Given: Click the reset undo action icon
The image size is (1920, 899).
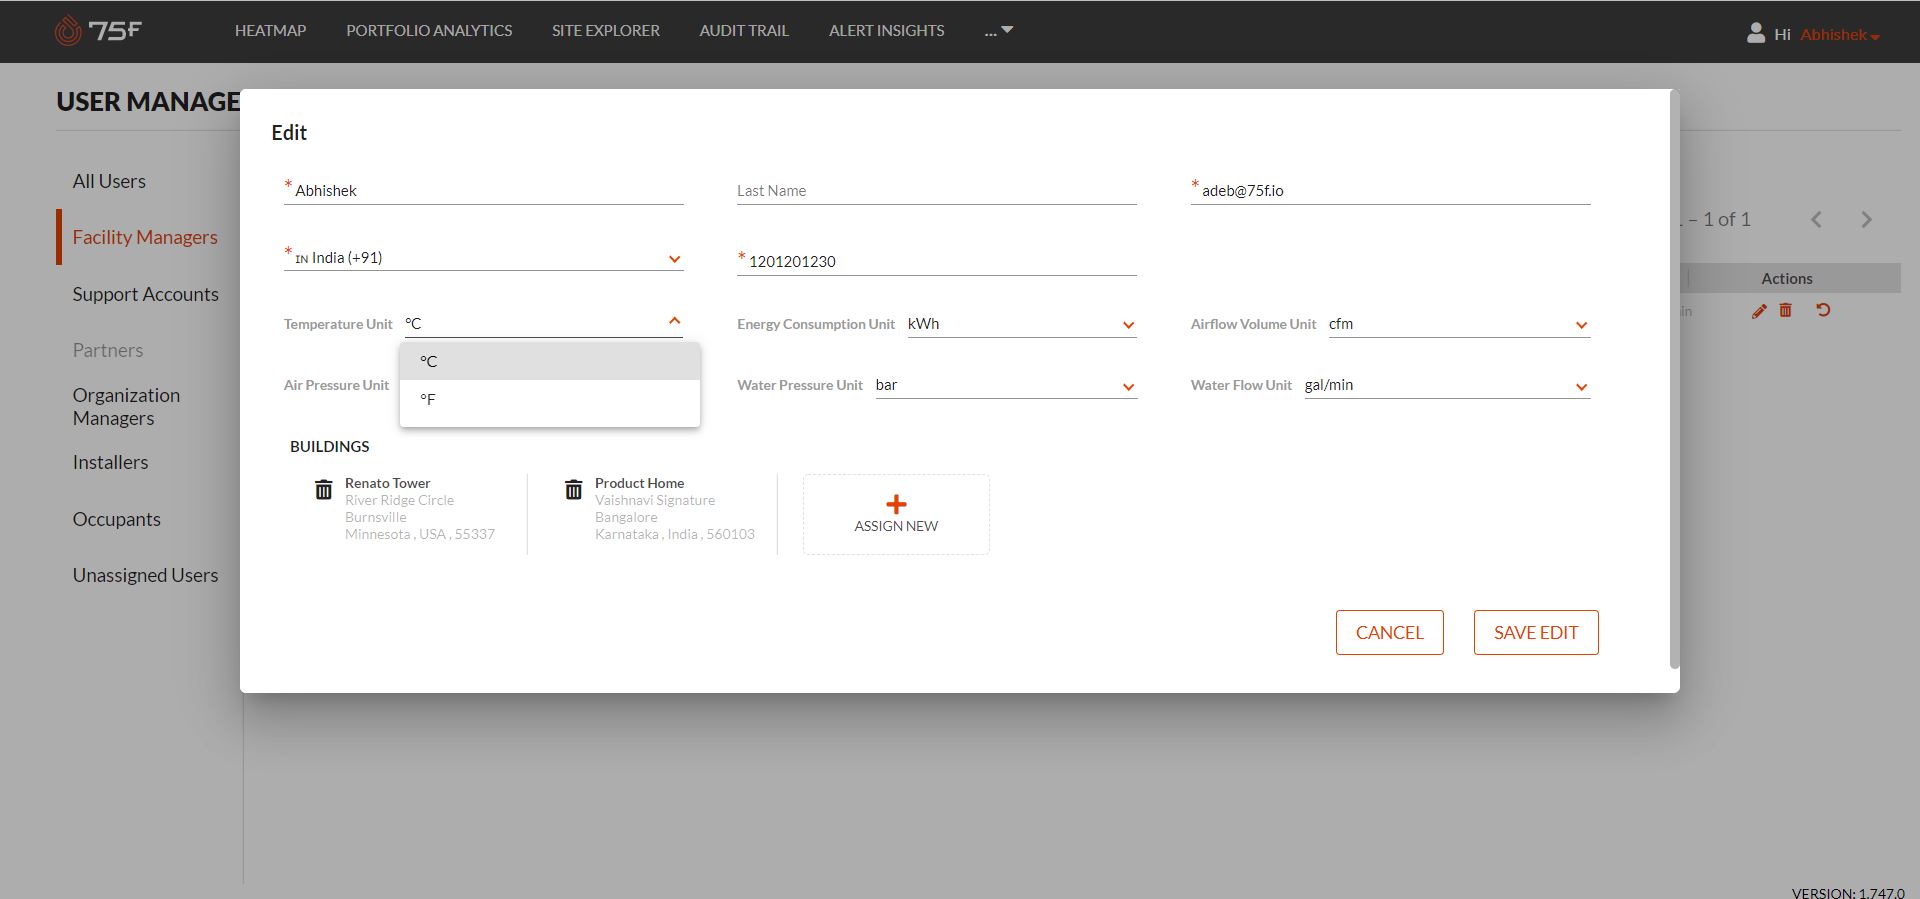Looking at the screenshot, I should click(x=1823, y=310).
